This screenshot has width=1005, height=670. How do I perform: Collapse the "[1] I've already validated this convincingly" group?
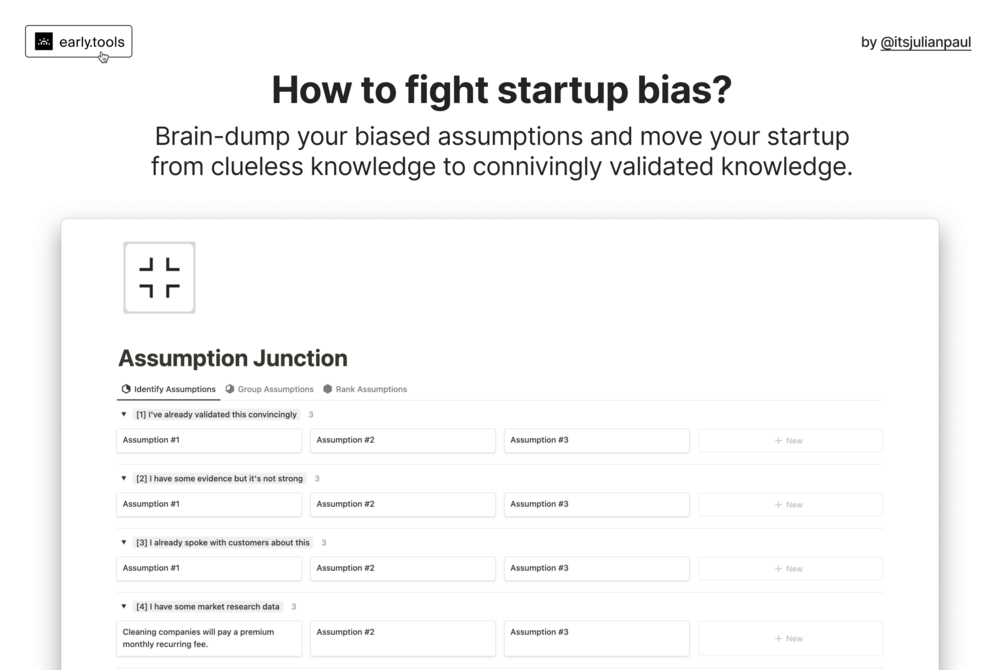click(124, 414)
